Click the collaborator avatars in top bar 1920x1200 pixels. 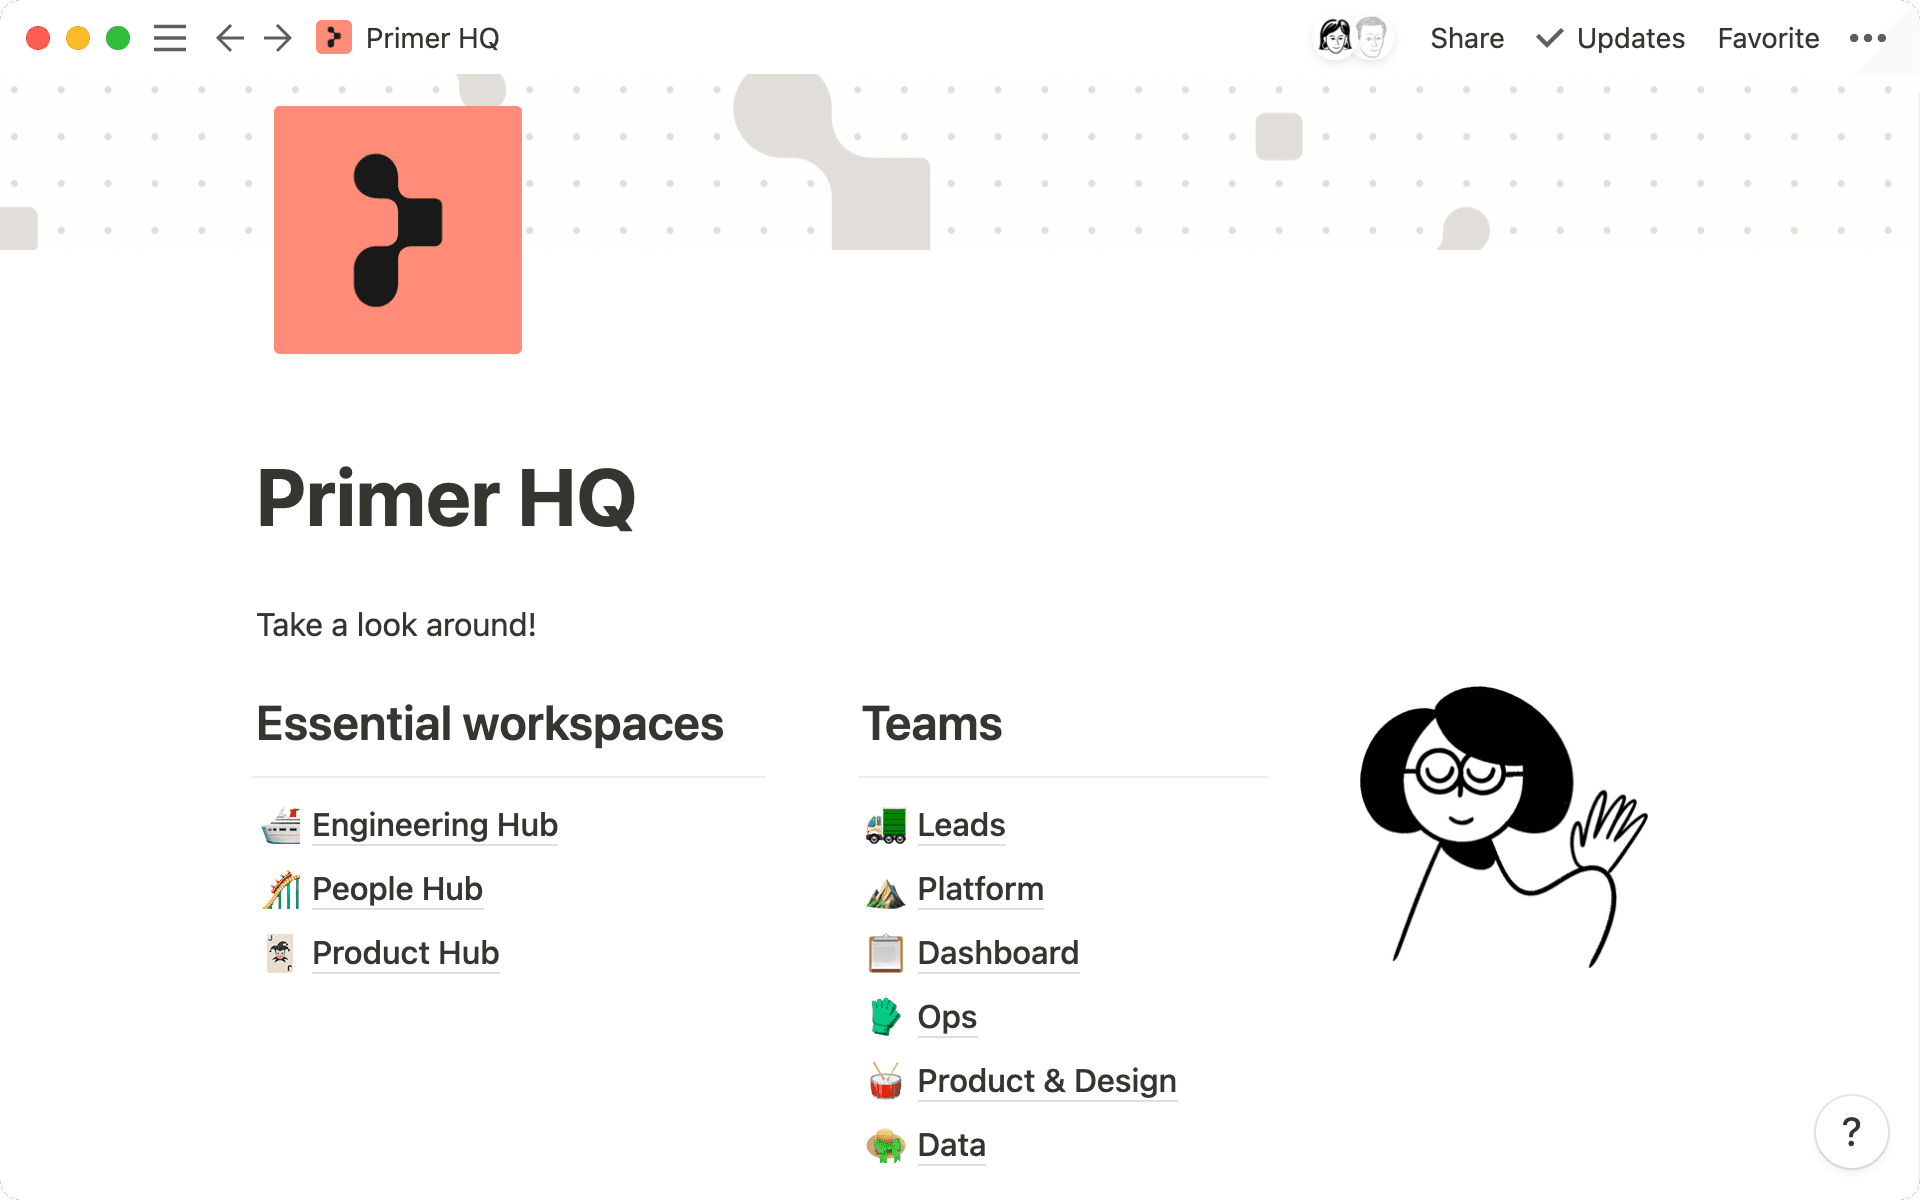click(1352, 38)
